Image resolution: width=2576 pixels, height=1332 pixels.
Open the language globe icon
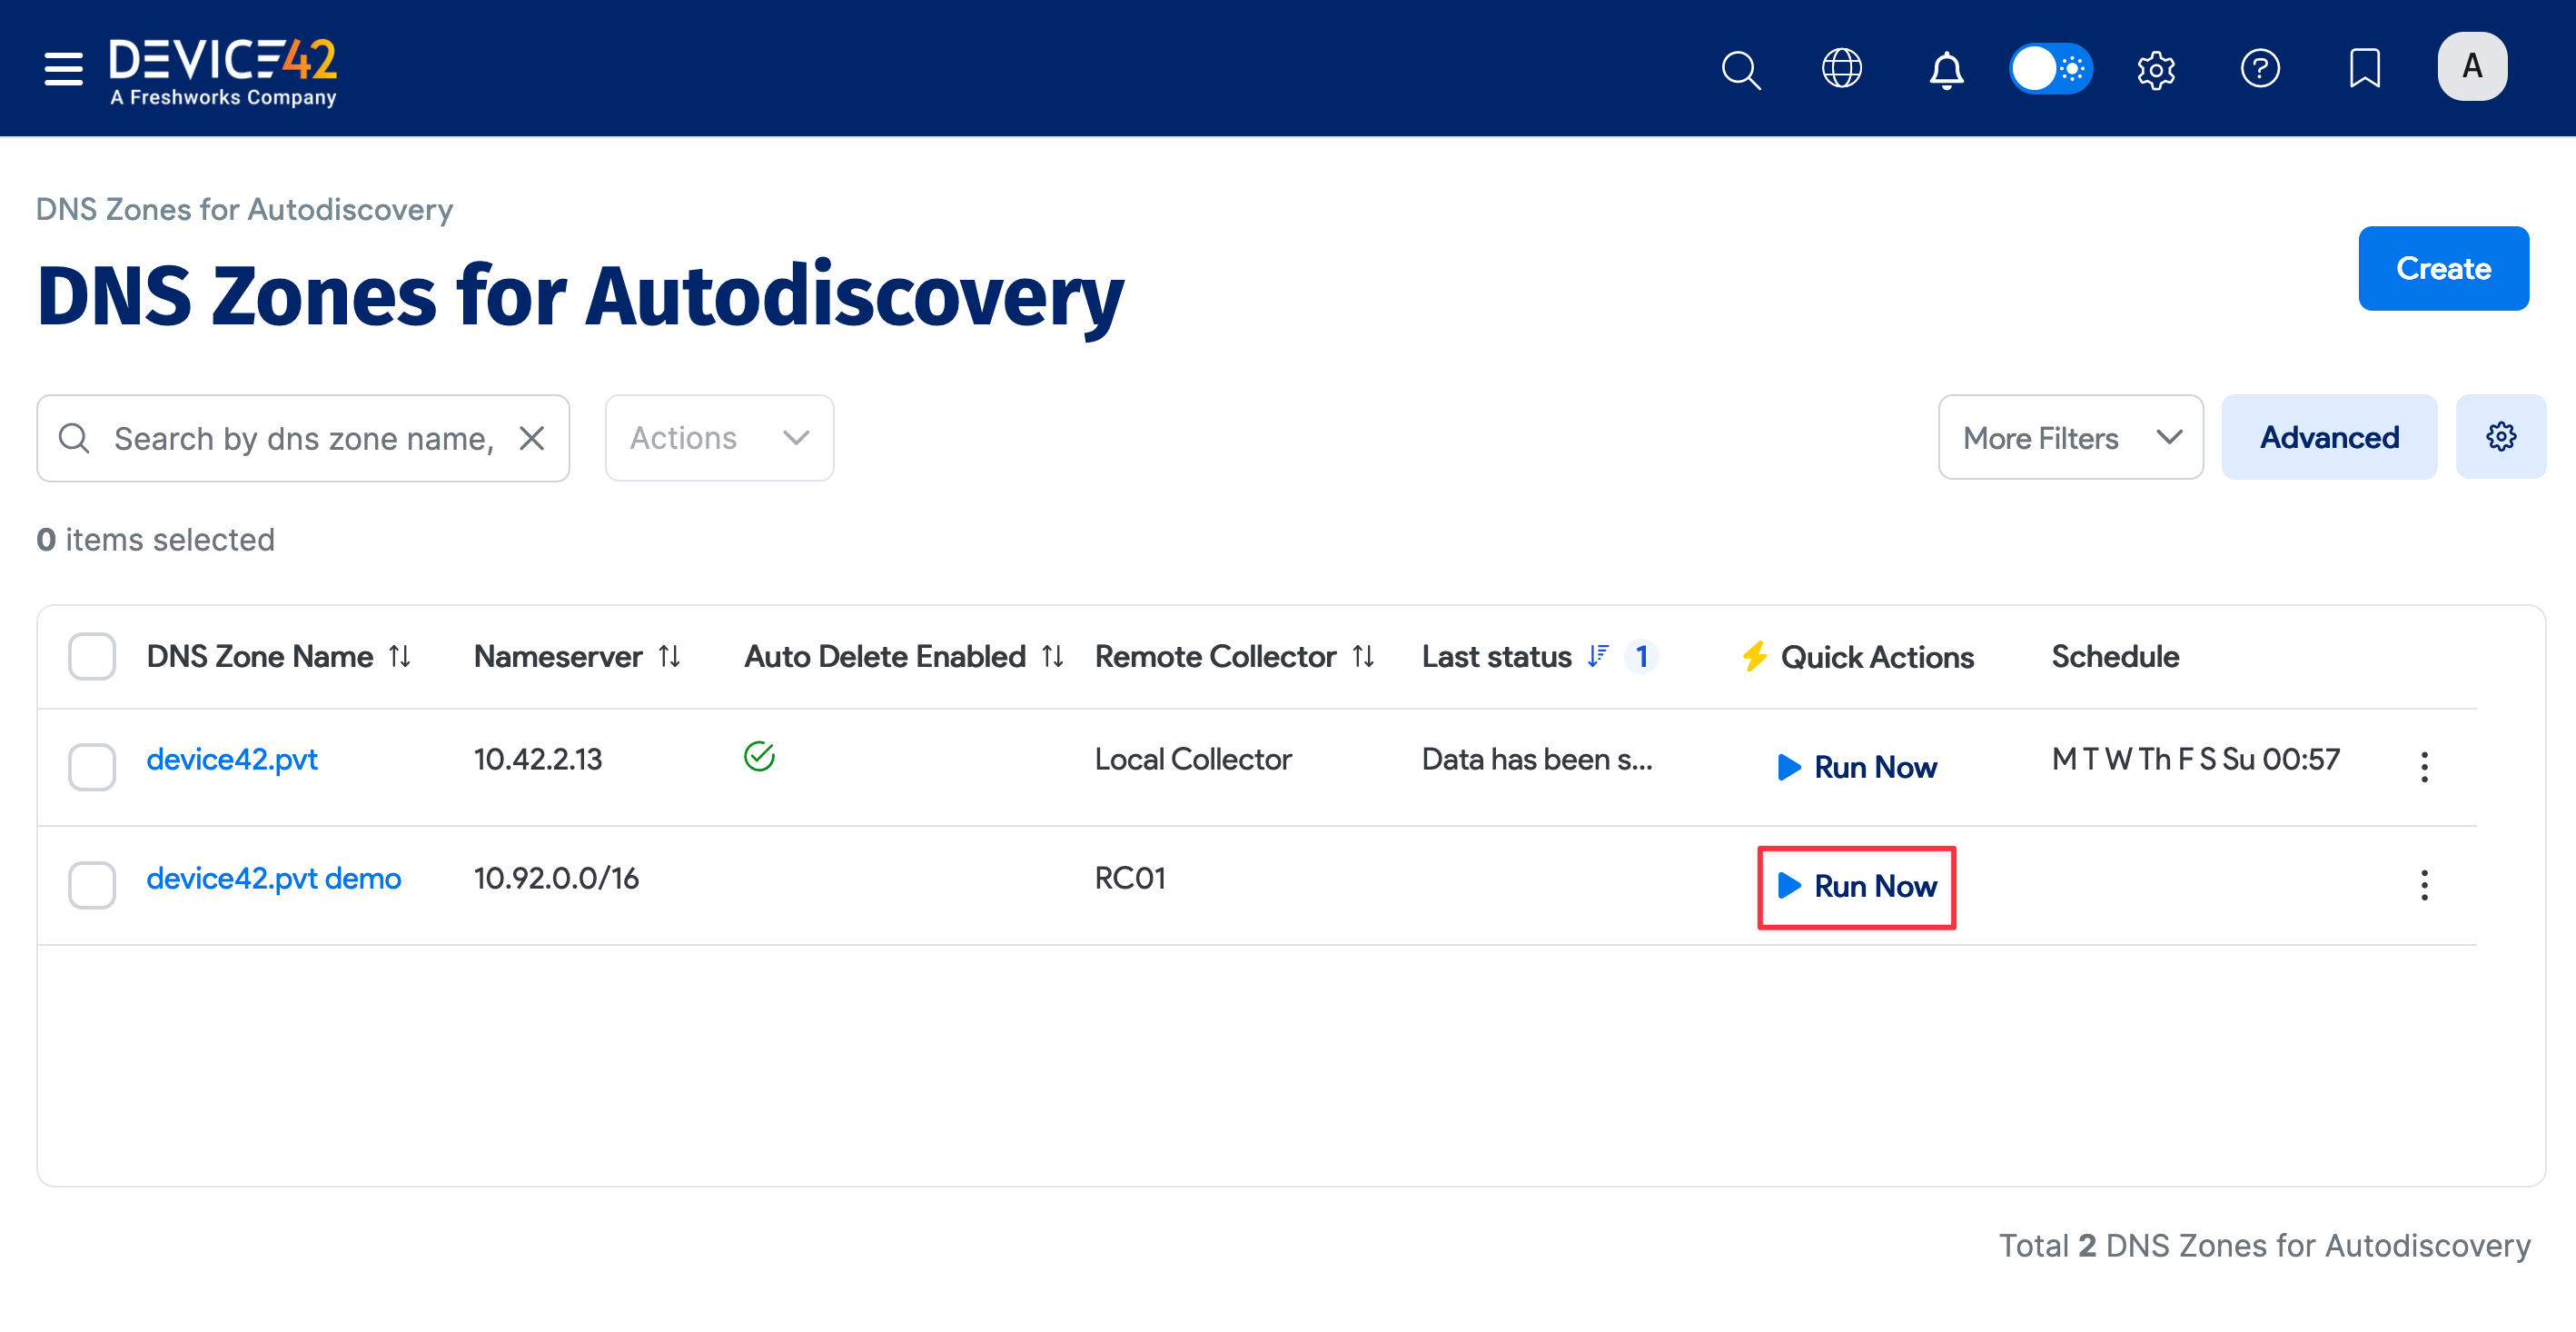tap(1842, 68)
